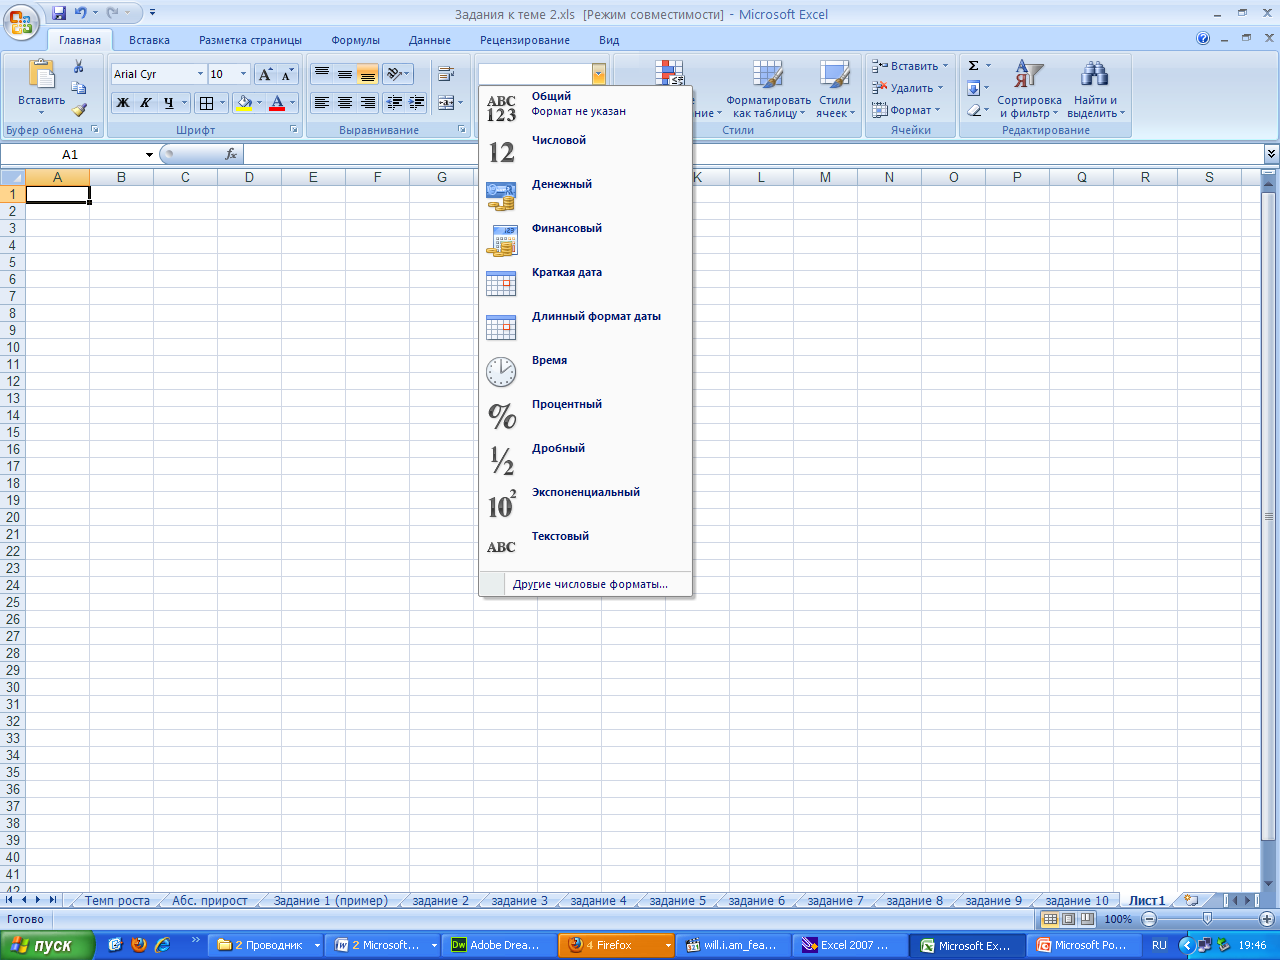1280x960 pixels.
Task: Select the Процентный number format
Action: pos(585,416)
